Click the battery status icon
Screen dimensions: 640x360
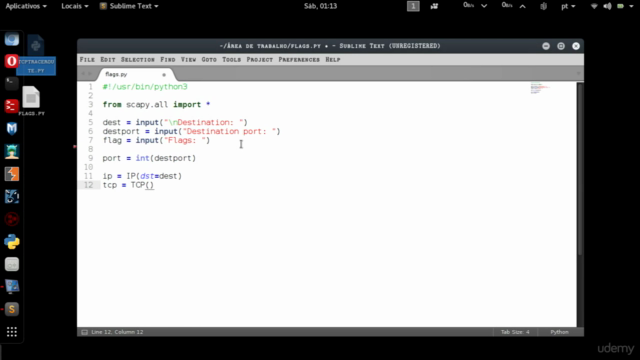pos(620,6)
